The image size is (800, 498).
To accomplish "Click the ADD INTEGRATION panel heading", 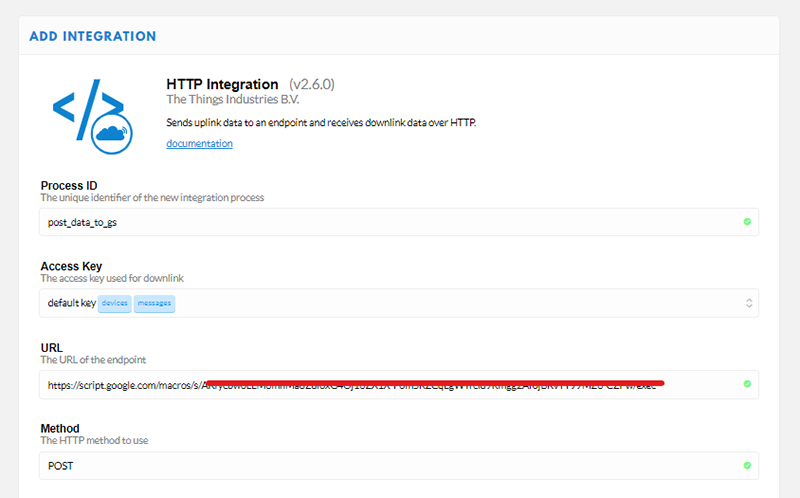I will pyautogui.click(x=92, y=36).
